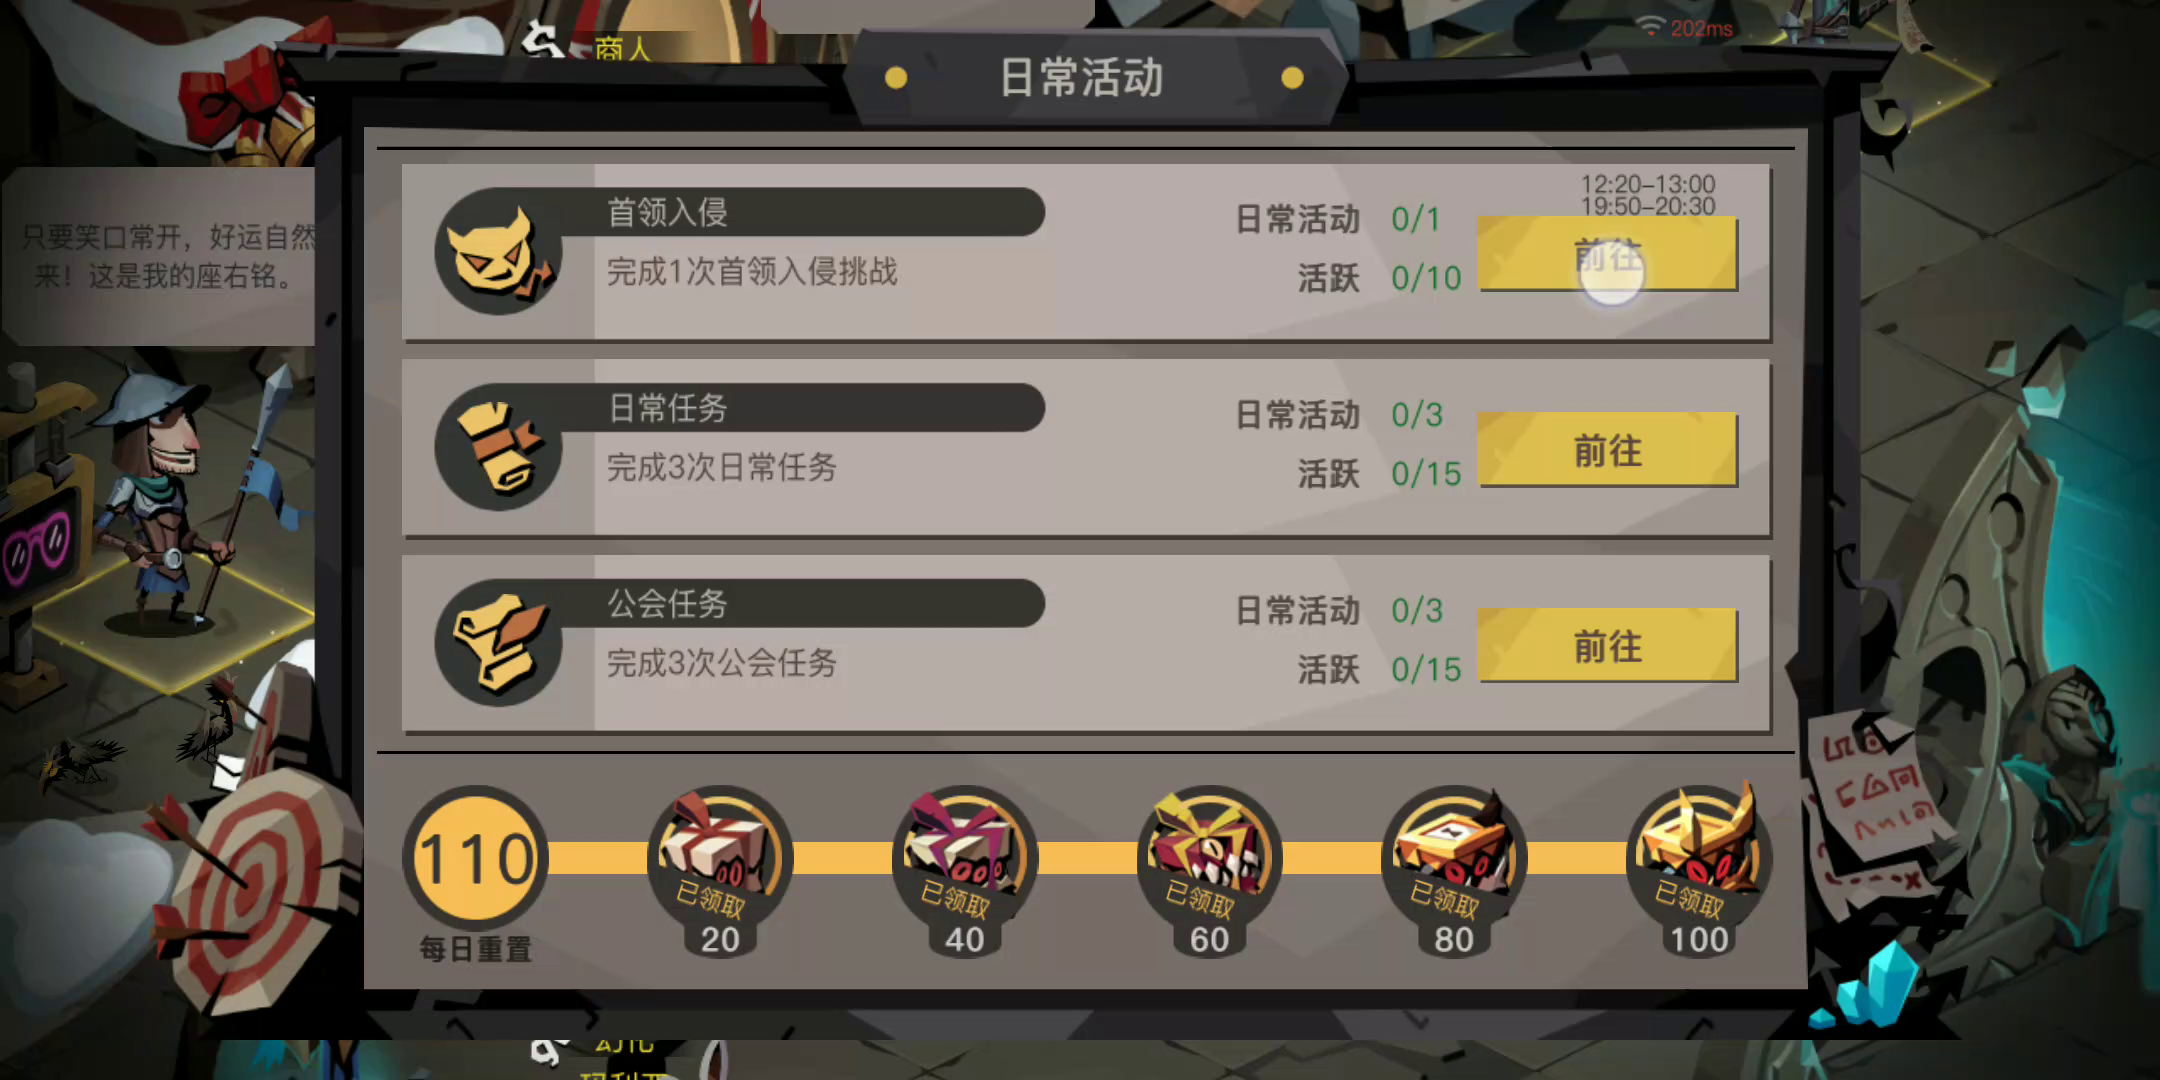This screenshot has height=1080, width=2160.
Task: Open the 40-point reward chest
Action: pos(964,860)
